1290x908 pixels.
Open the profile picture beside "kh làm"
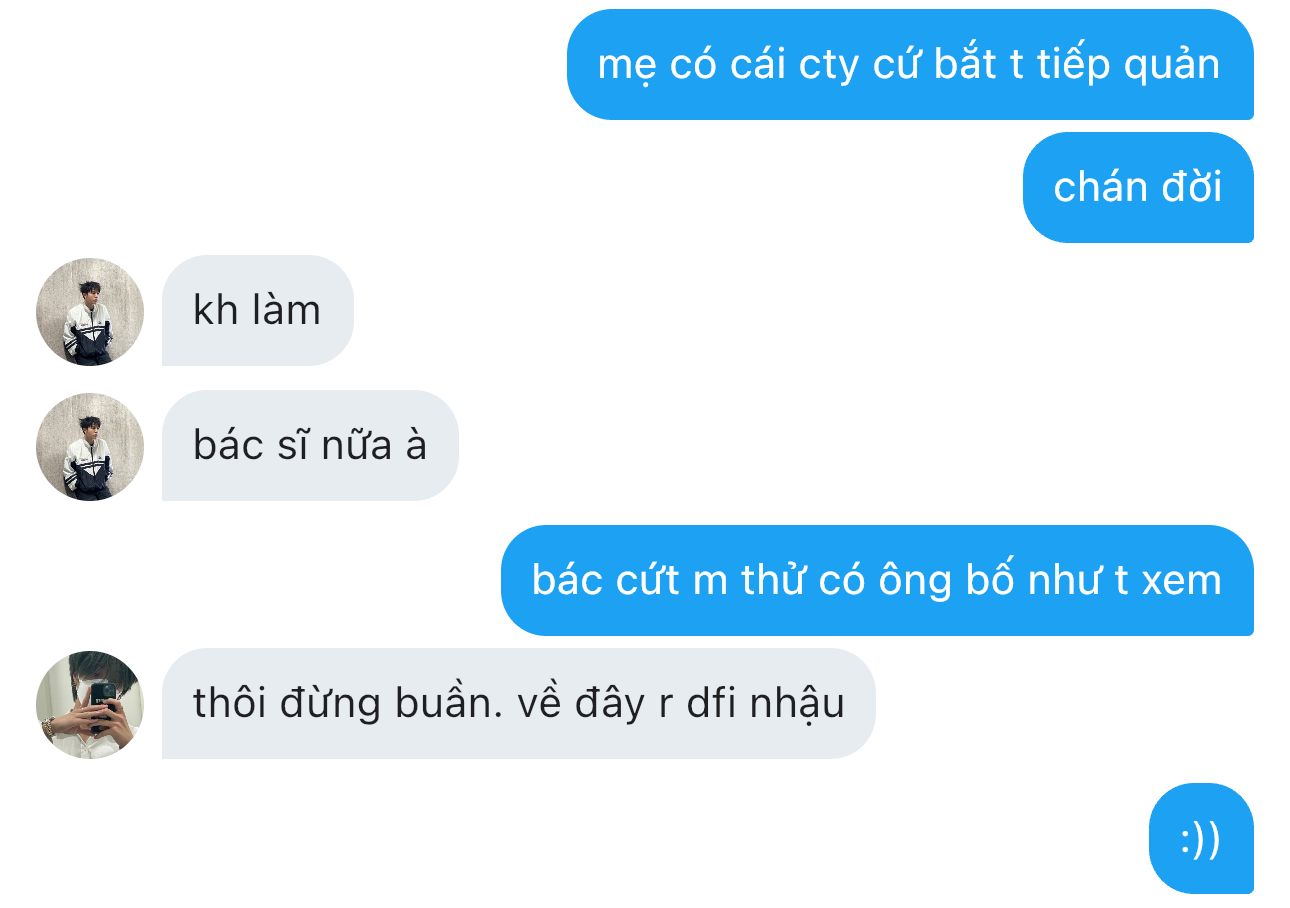point(90,312)
